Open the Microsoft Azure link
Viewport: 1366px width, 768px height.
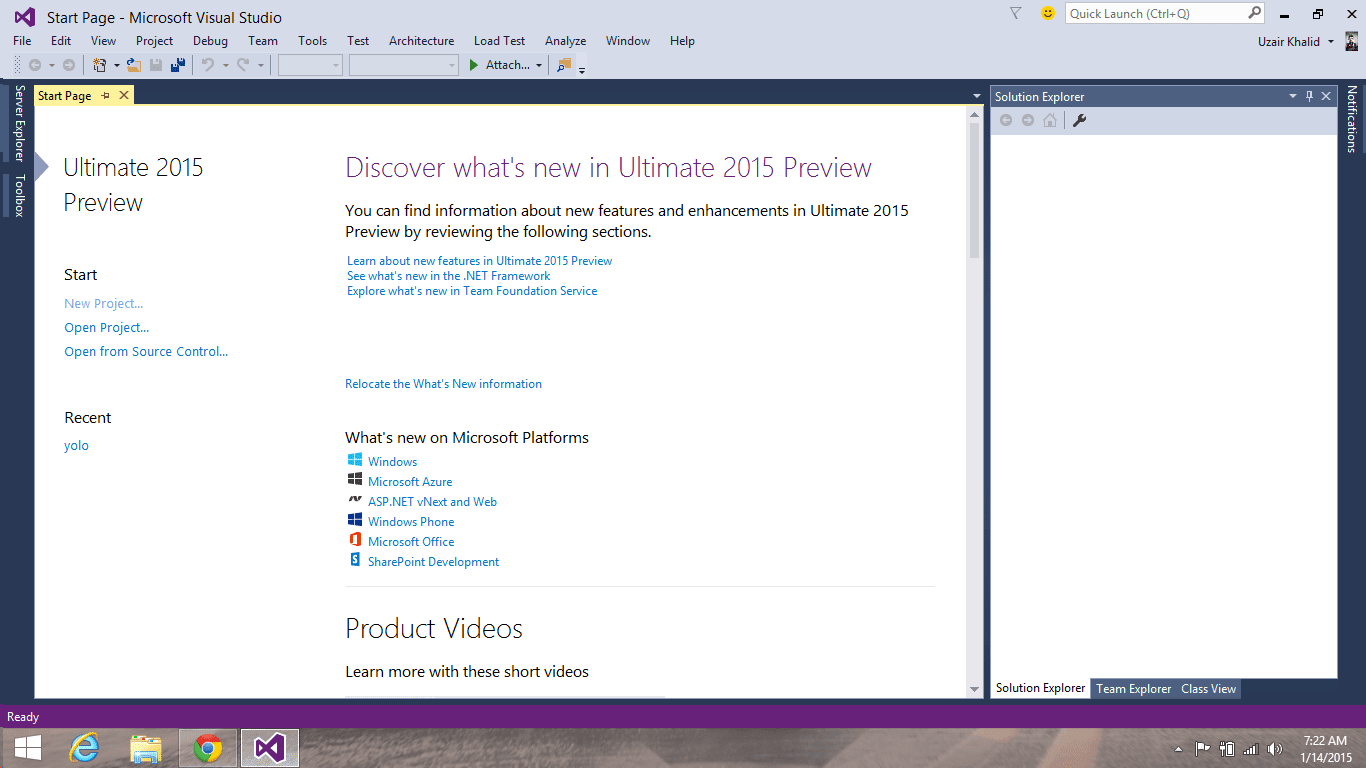[x=410, y=482]
